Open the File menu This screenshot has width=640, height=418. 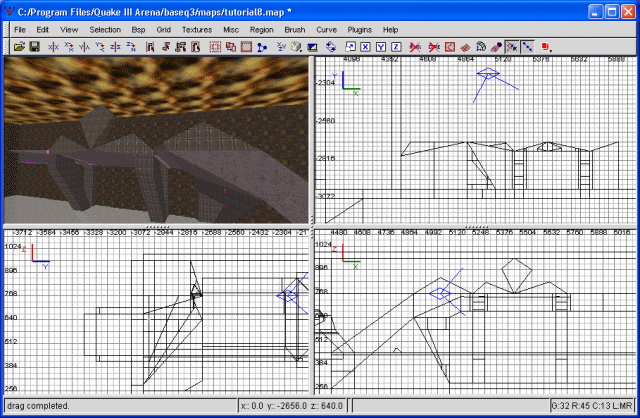coord(20,30)
